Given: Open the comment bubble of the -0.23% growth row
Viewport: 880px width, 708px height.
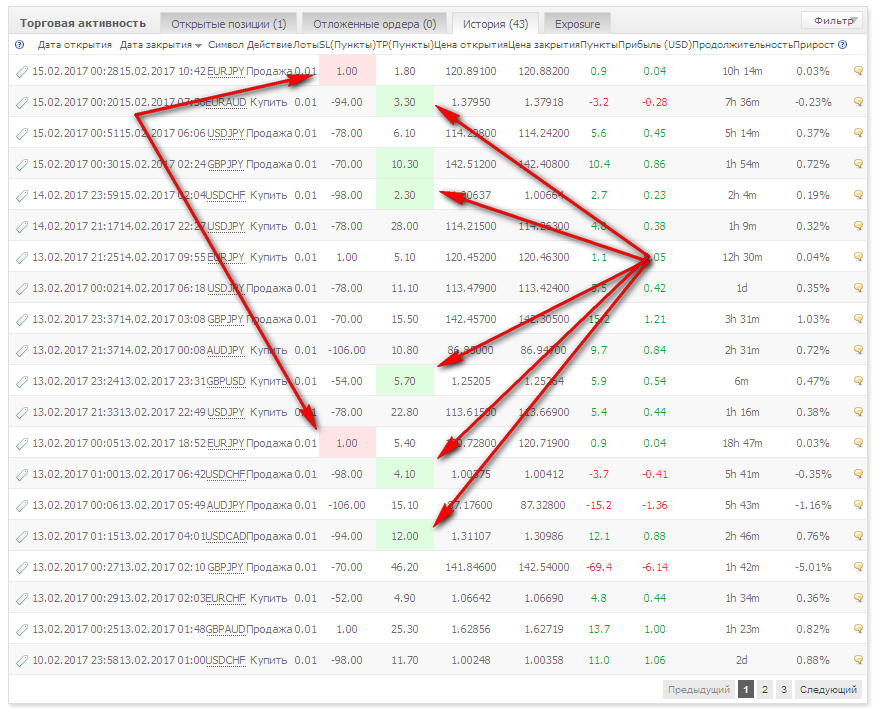Looking at the screenshot, I should (858, 102).
